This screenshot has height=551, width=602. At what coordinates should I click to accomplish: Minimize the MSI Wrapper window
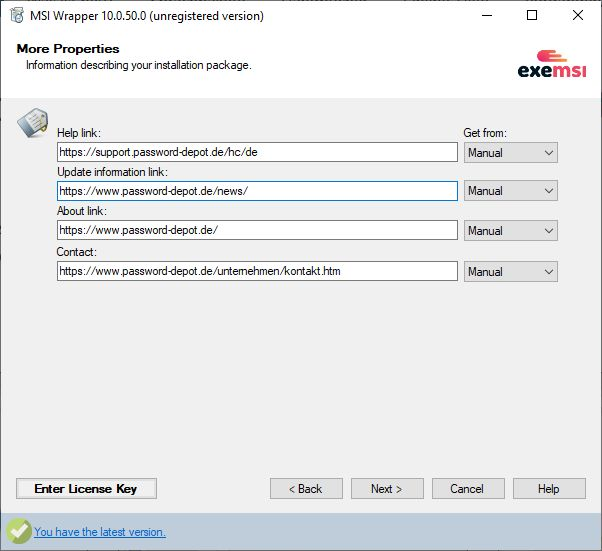click(487, 15)
